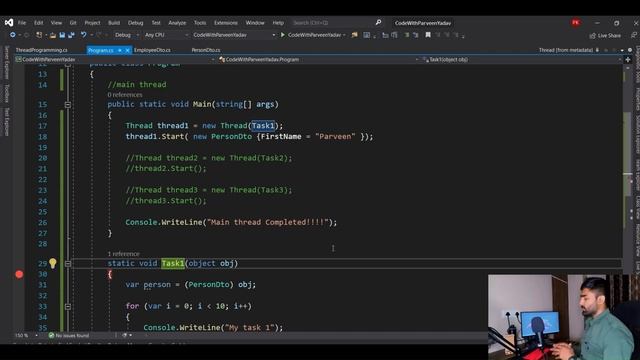Open the Edit menu

(x=38, y=23)
